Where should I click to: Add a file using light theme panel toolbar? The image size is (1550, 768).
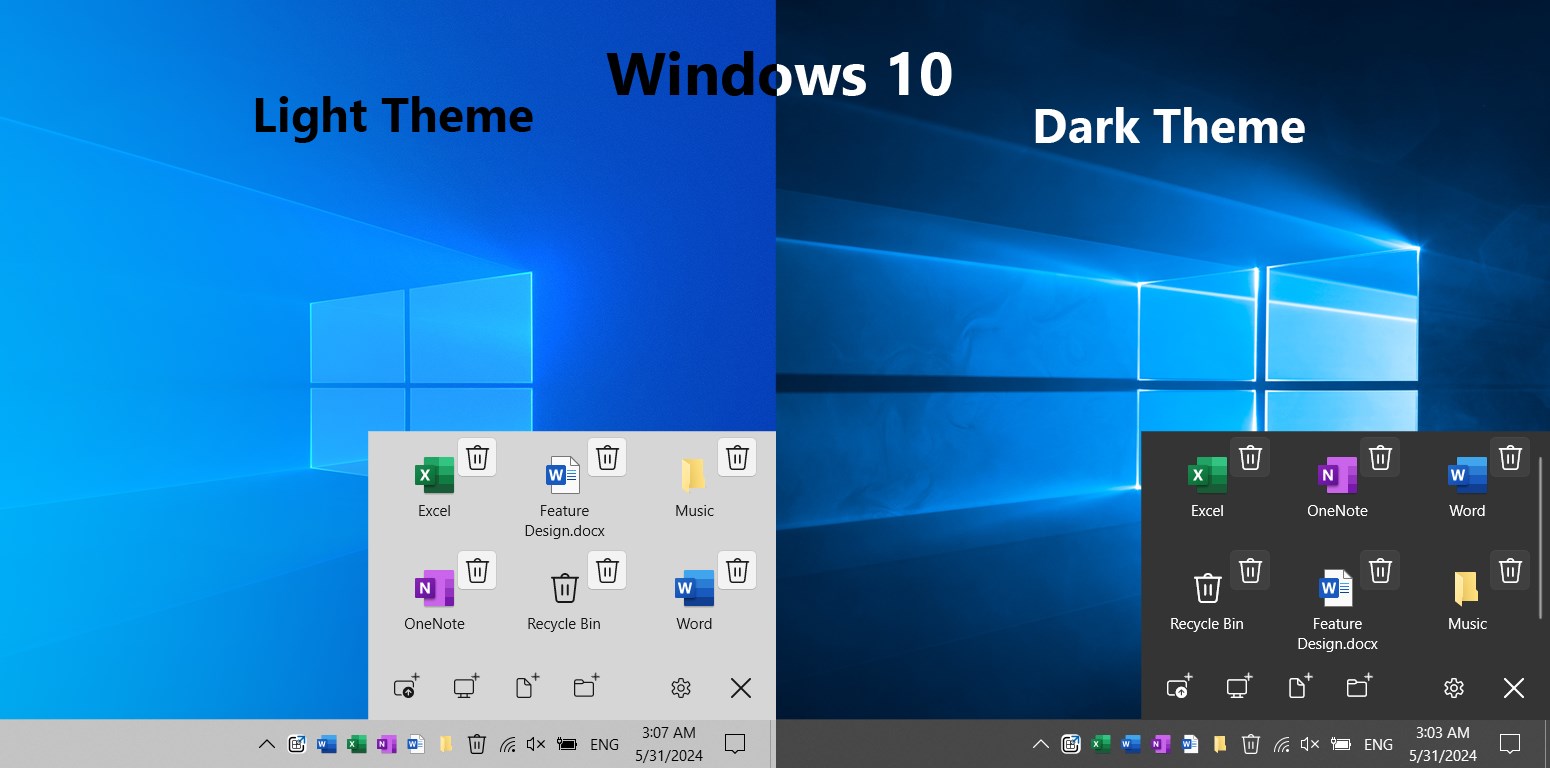[x=526, y=687]
